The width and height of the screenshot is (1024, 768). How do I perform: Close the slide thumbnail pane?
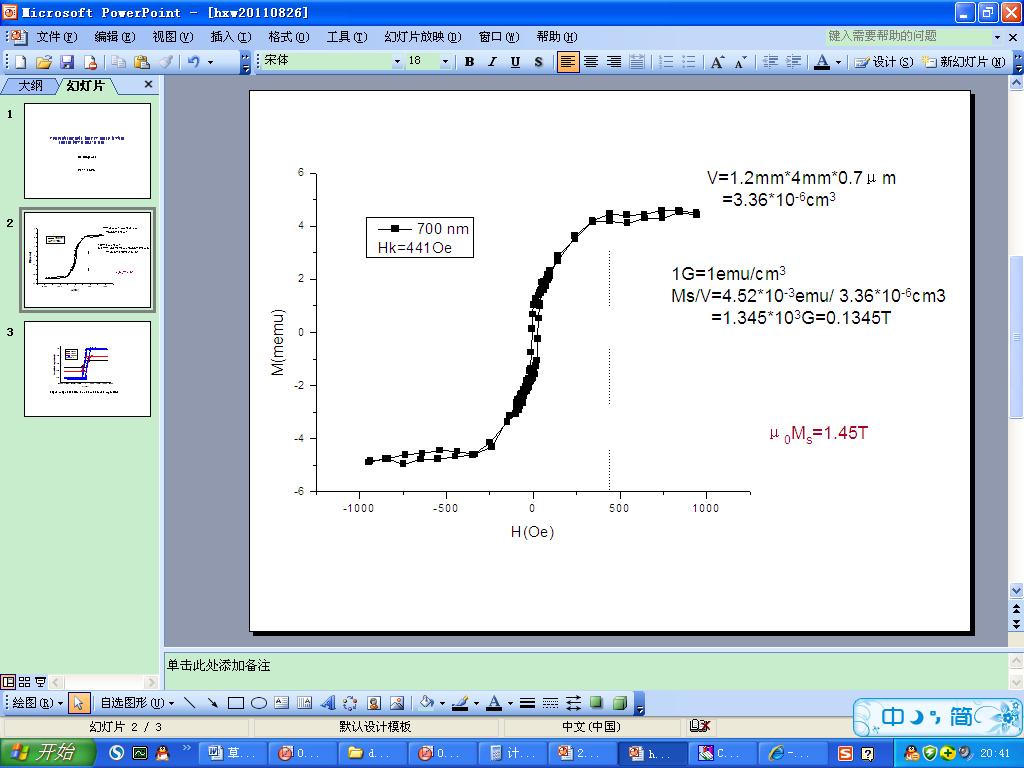point(148,84)
